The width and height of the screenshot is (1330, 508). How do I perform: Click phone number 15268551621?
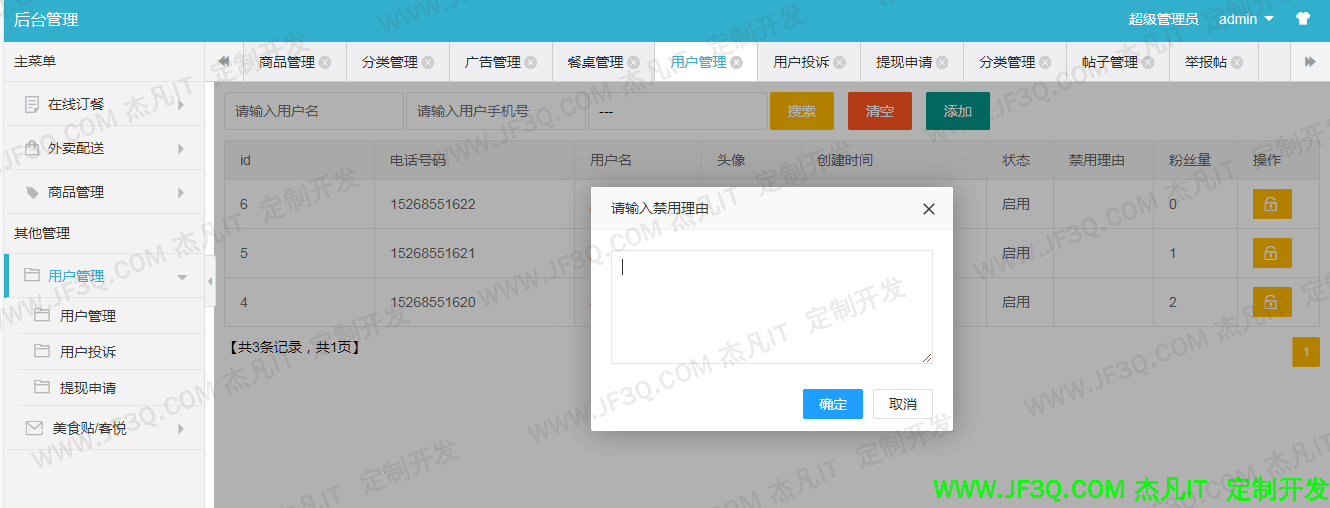(433, 253)
